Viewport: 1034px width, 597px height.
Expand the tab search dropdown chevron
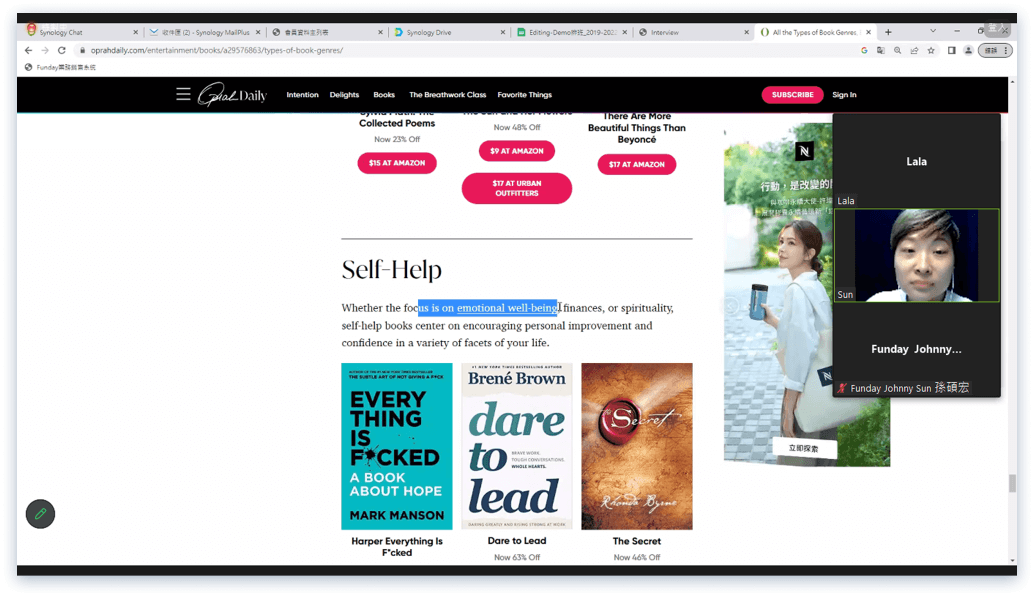point(932,32)
